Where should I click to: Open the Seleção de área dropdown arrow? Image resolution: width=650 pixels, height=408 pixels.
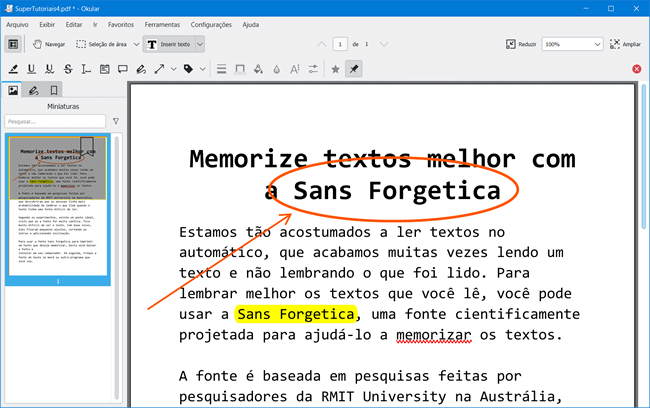(136, 44)
